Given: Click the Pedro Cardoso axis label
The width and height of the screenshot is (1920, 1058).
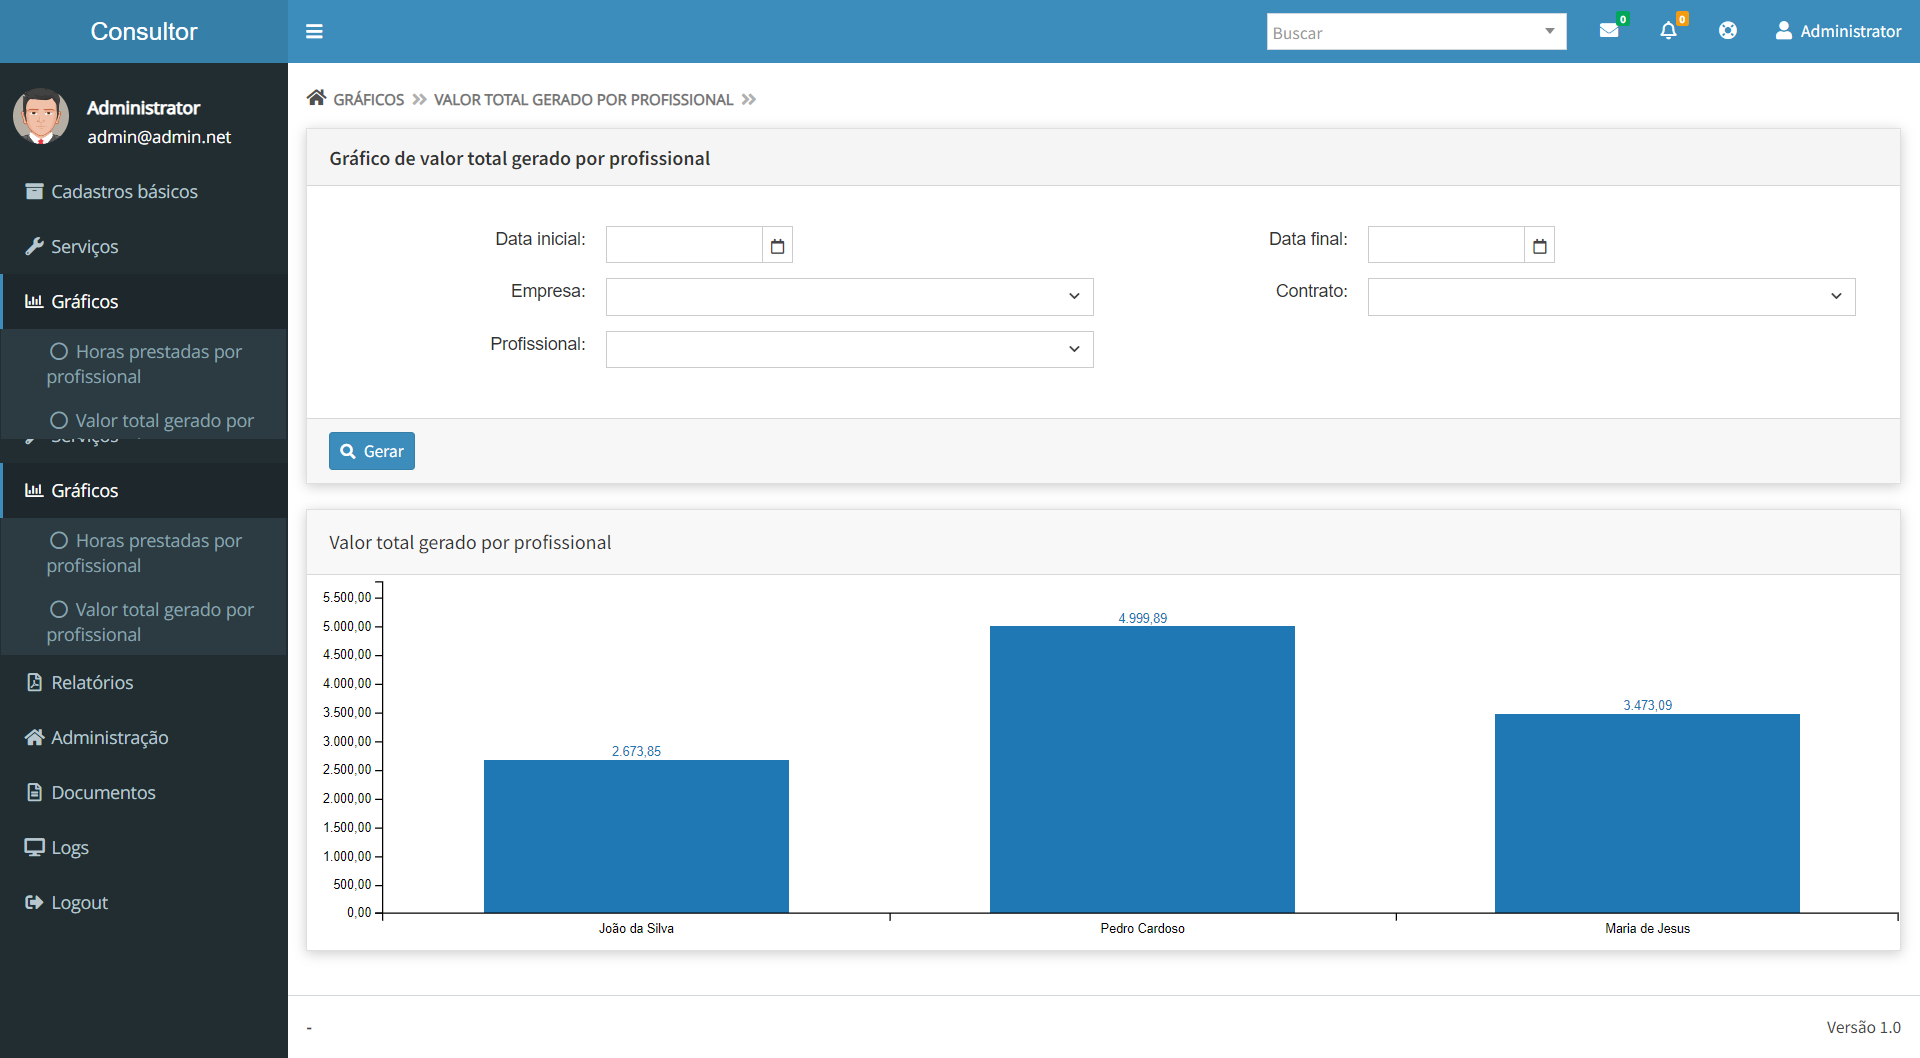Looking at the screenshot, I should pos(1142,928).
